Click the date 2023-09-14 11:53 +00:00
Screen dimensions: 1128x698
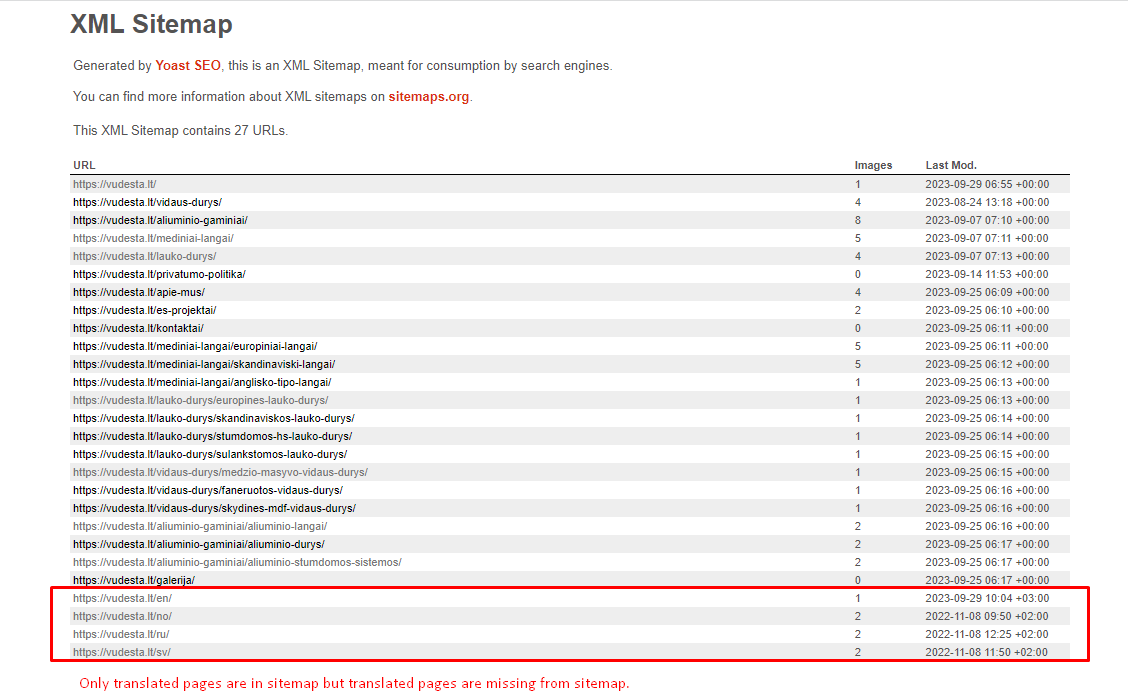pos(987,274)
